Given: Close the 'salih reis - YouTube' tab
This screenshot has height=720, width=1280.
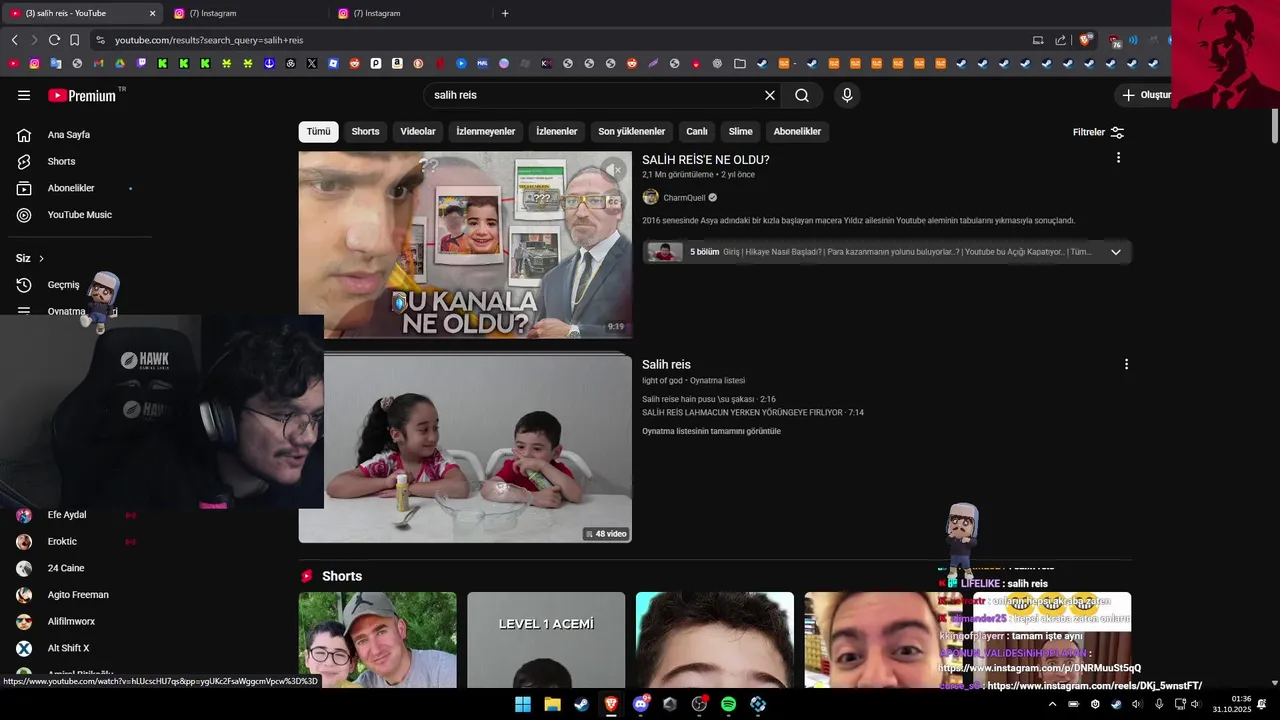Looking at the screenshot, I should point(152,13).
